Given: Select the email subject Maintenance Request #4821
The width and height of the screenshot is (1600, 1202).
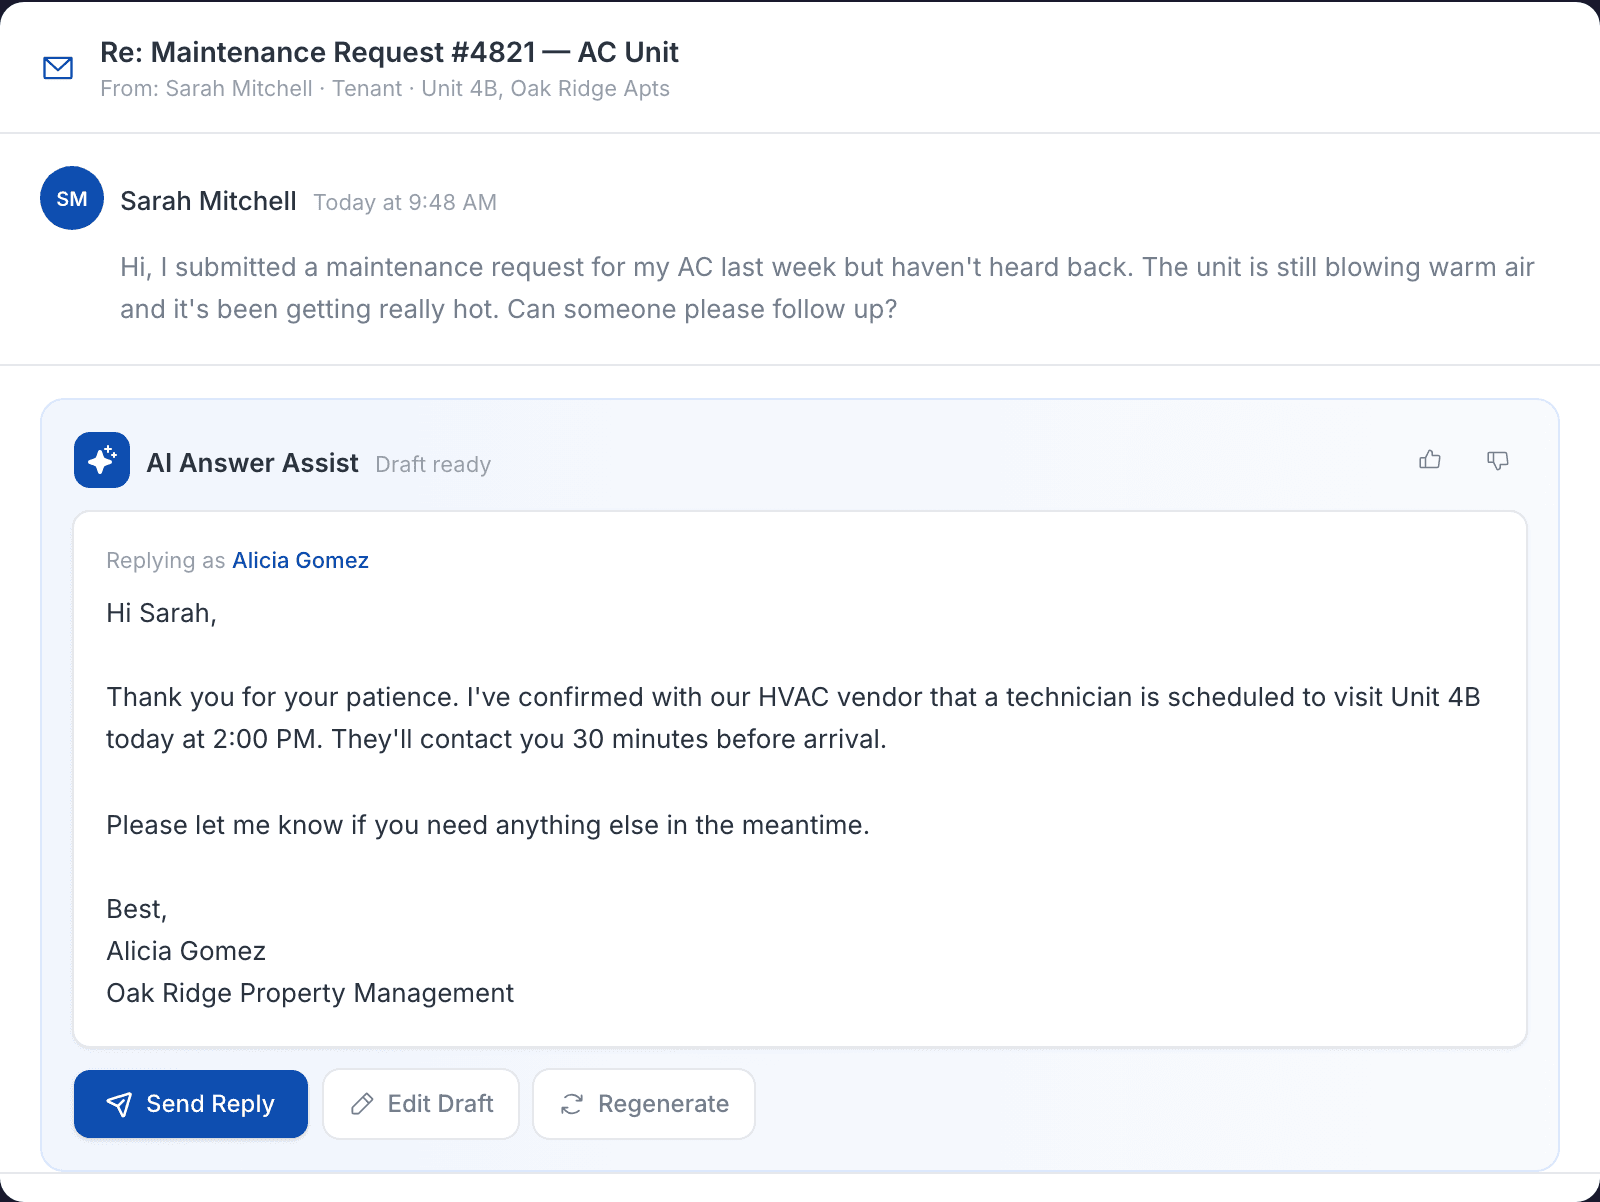Looking at the screenshot, I should [389, 52].
